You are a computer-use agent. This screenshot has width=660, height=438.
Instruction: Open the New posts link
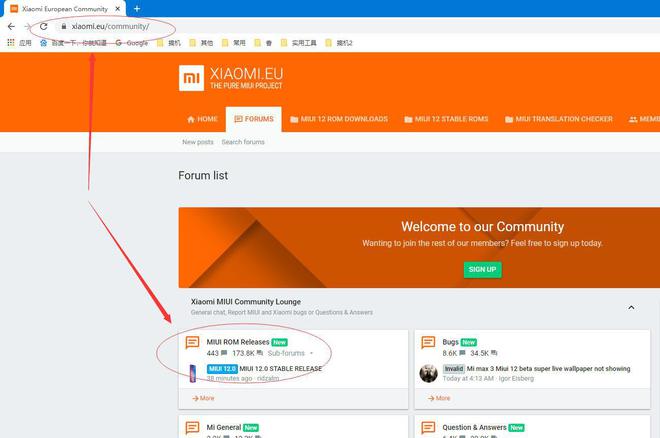(x=197, y=142)
